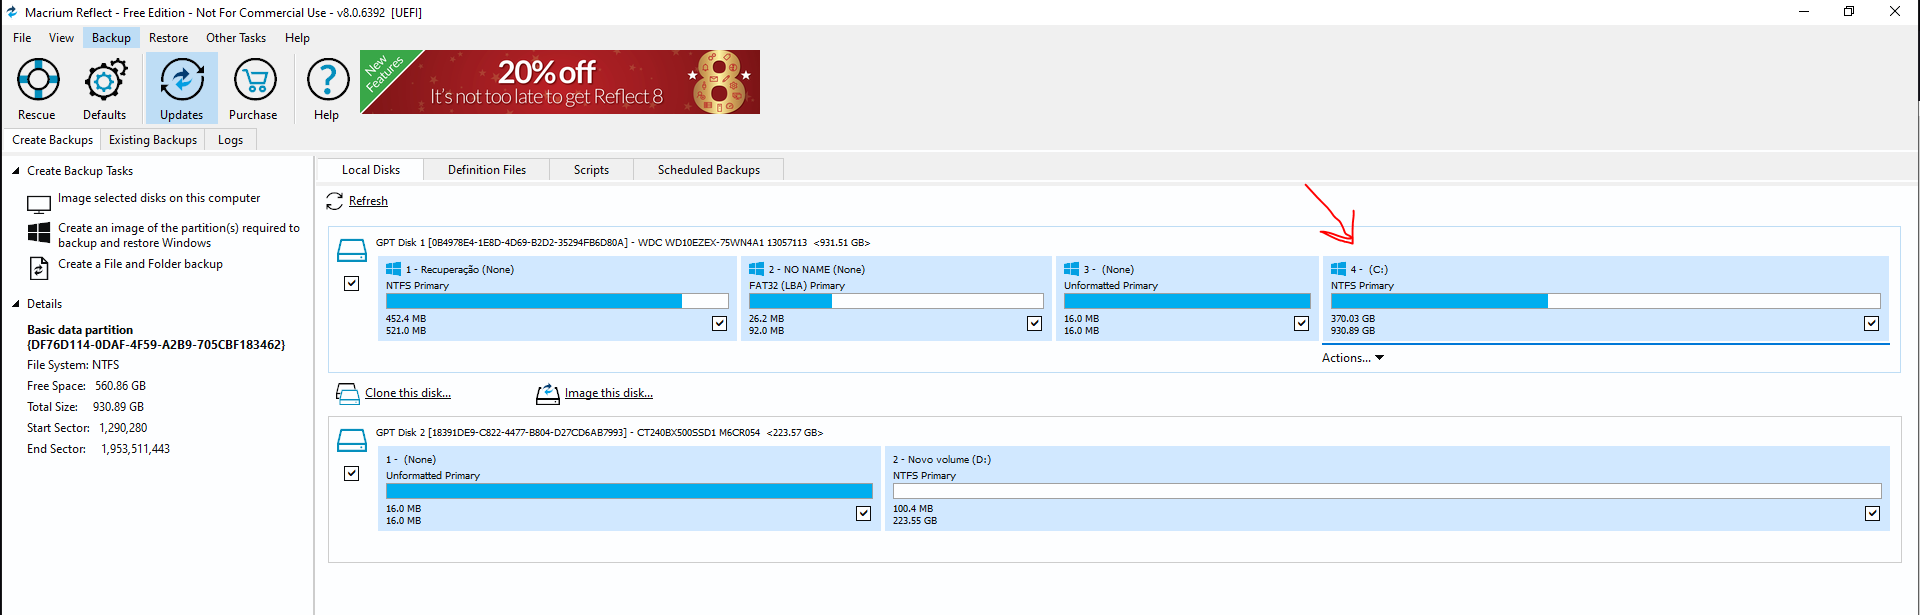This screenshot has height=615, width=1920.
Task: Uncheck the NO NAME FAT32 partition checkbox
Action: (x=1035, y=324)
